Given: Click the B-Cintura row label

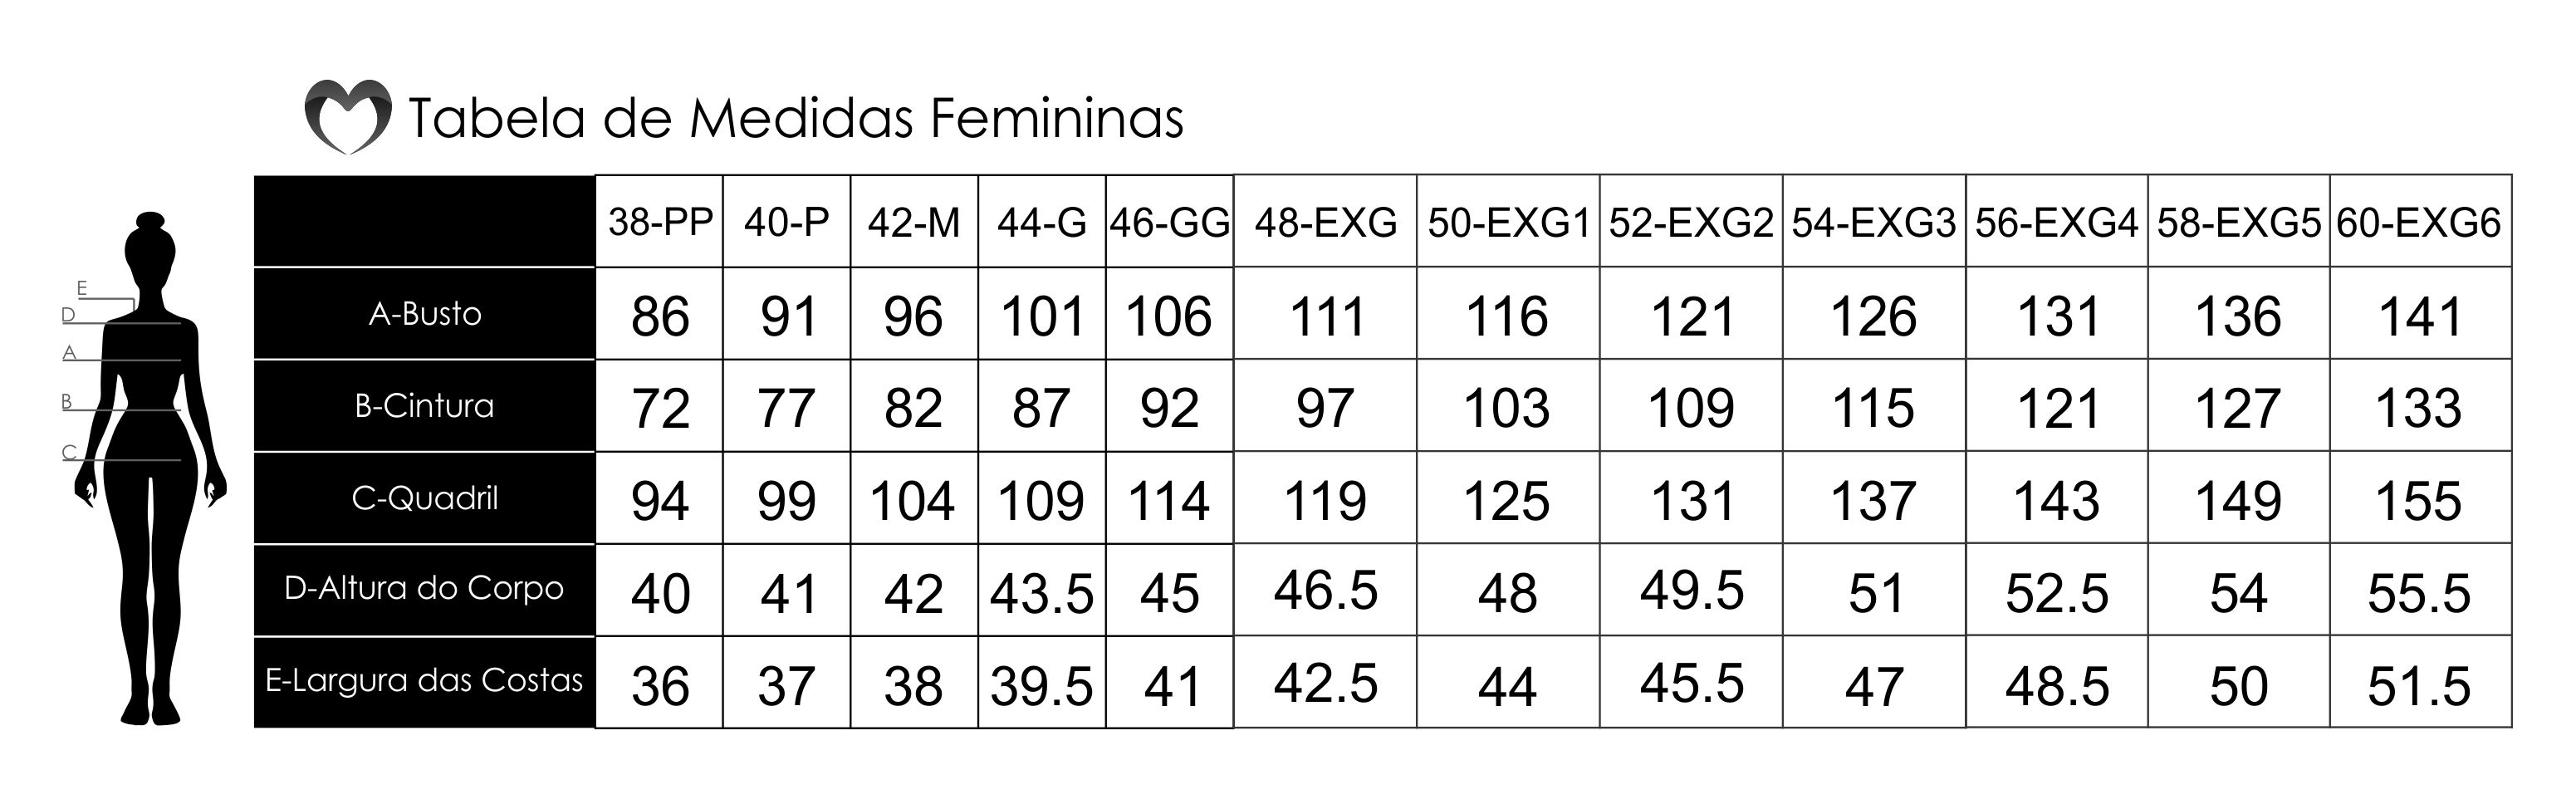Looking at the screenshot, I should pos(425,406).
